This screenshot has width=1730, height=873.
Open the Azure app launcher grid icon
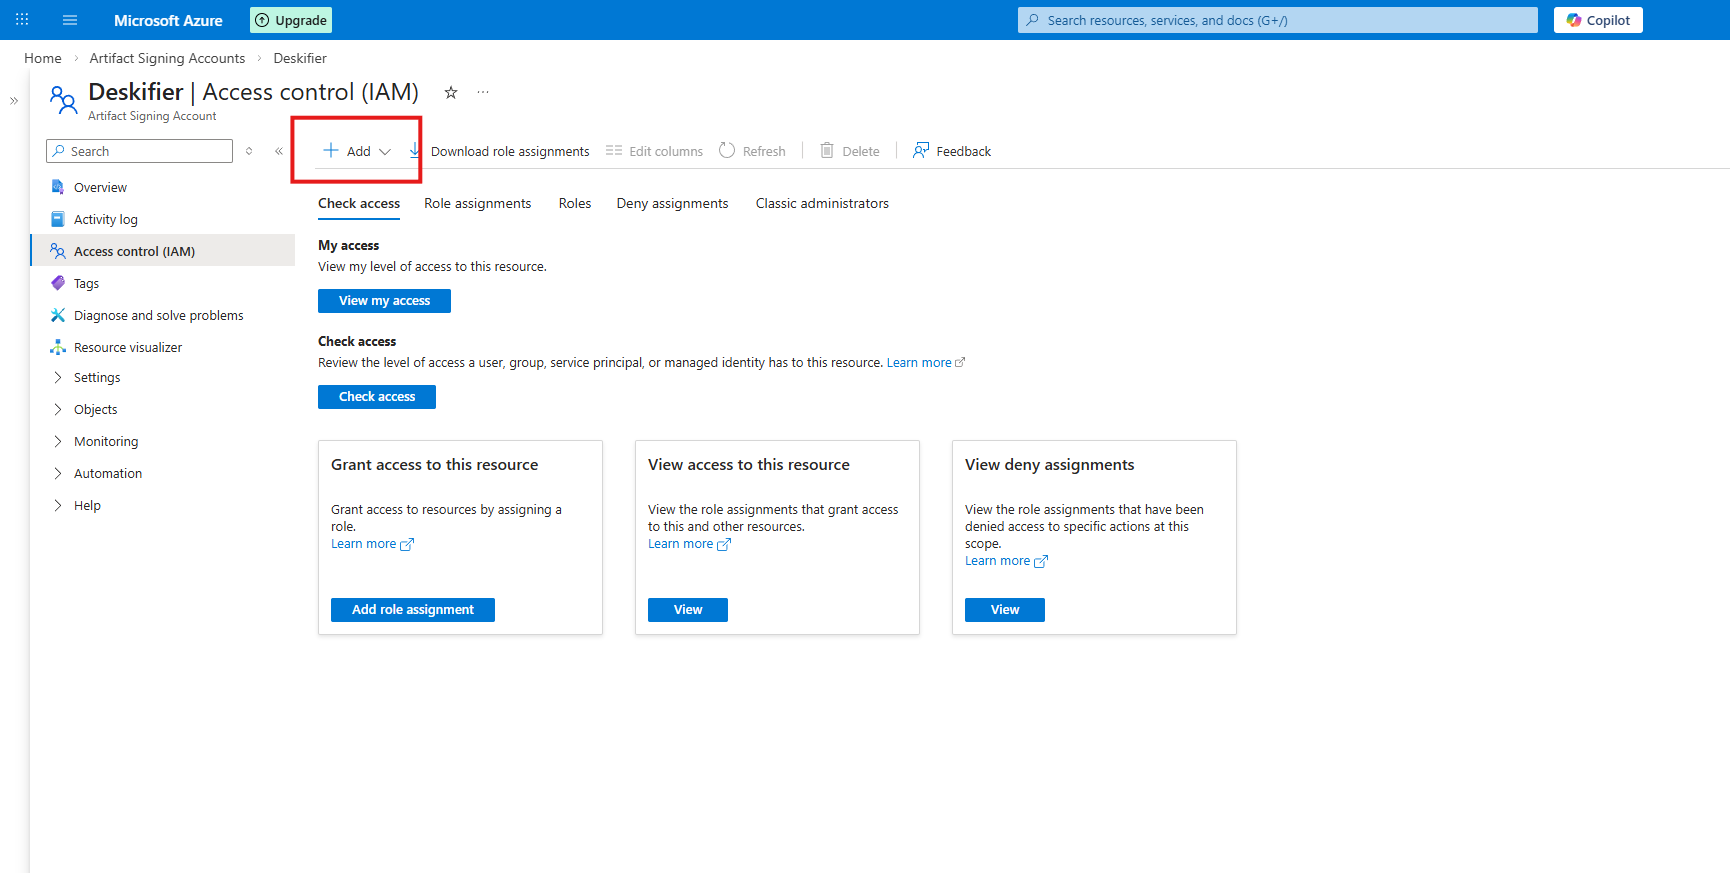(22, 20)
